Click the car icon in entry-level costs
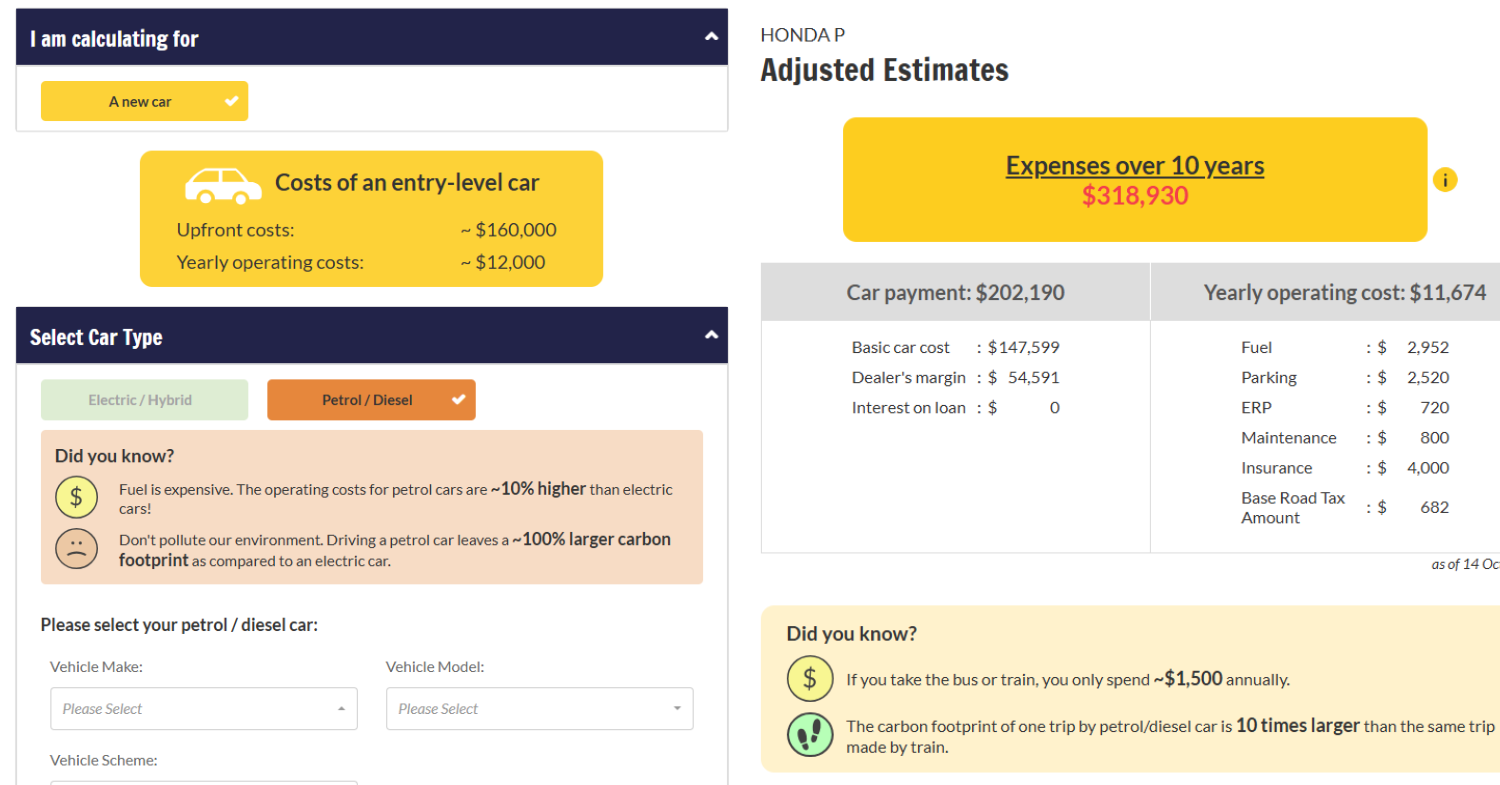Screen dimensions: 1500x785 222,185
